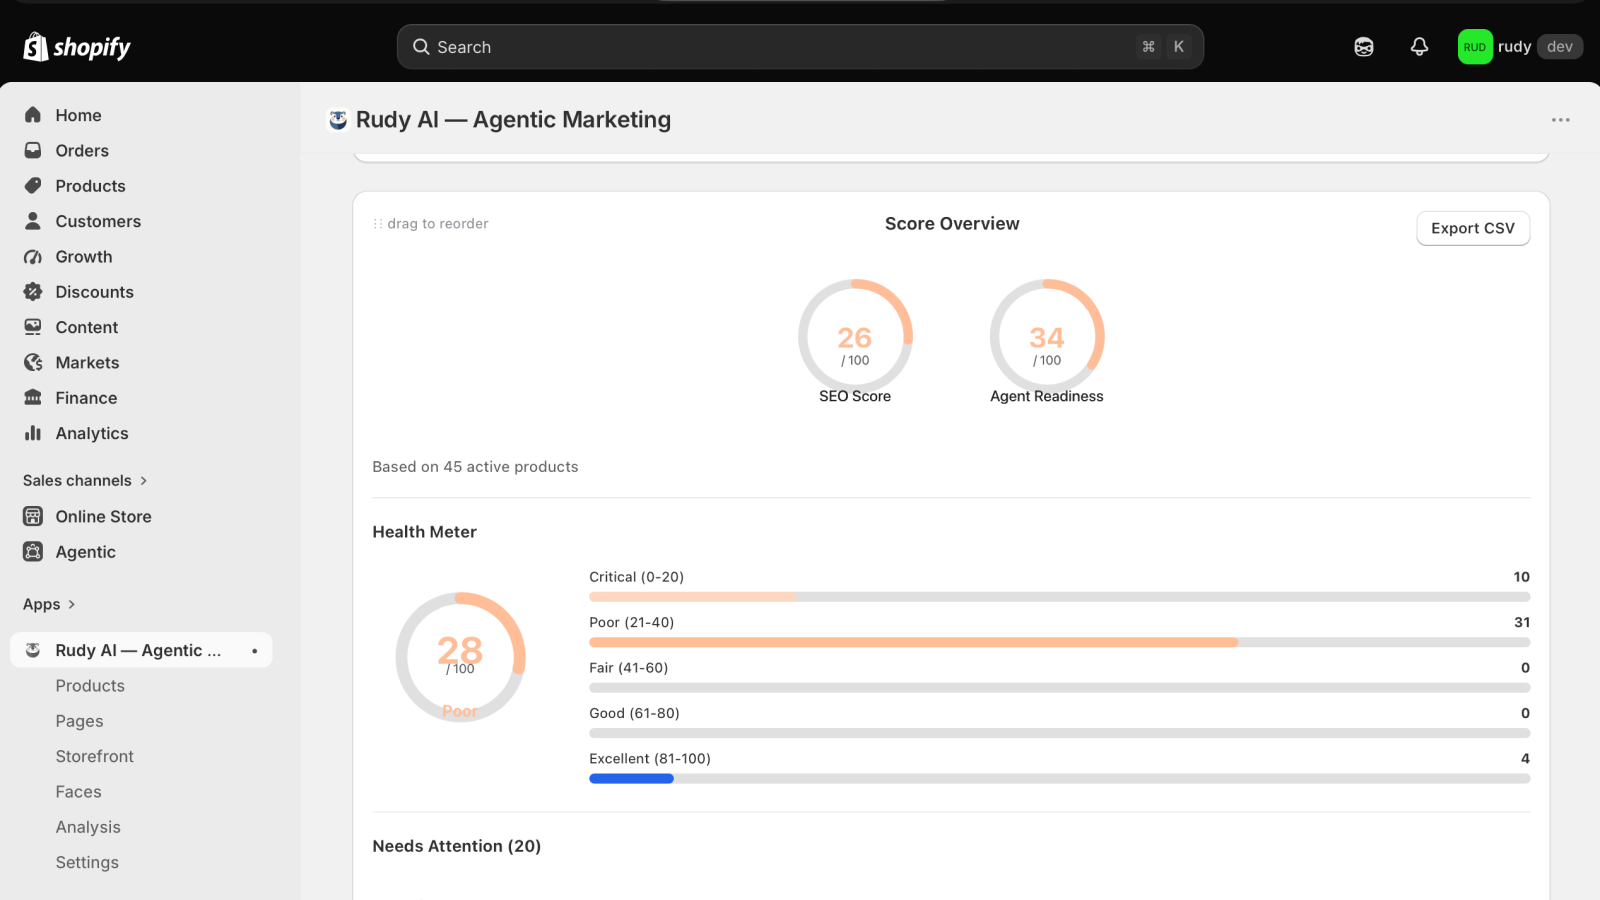
Task: Click the count 10 for Critical
Action: (x=1522, y=577)
